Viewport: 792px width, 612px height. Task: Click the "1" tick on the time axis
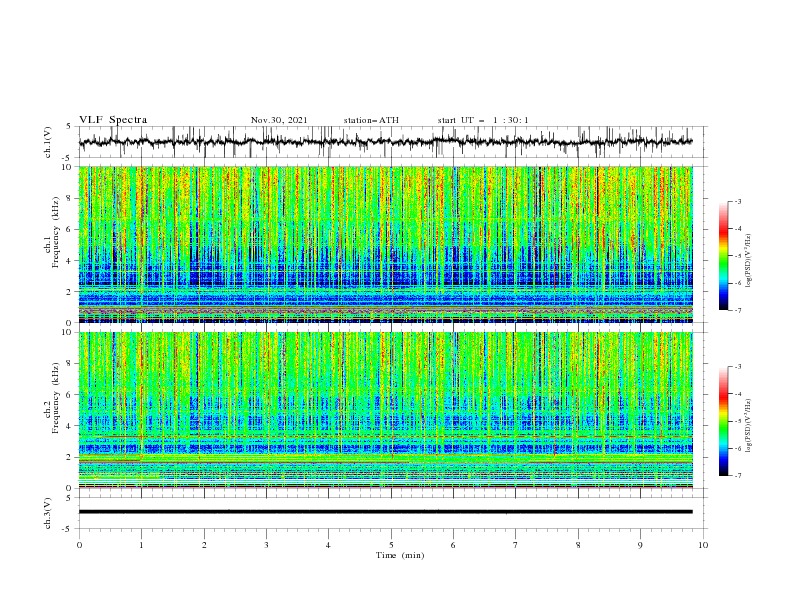click(x=141, y=545)
